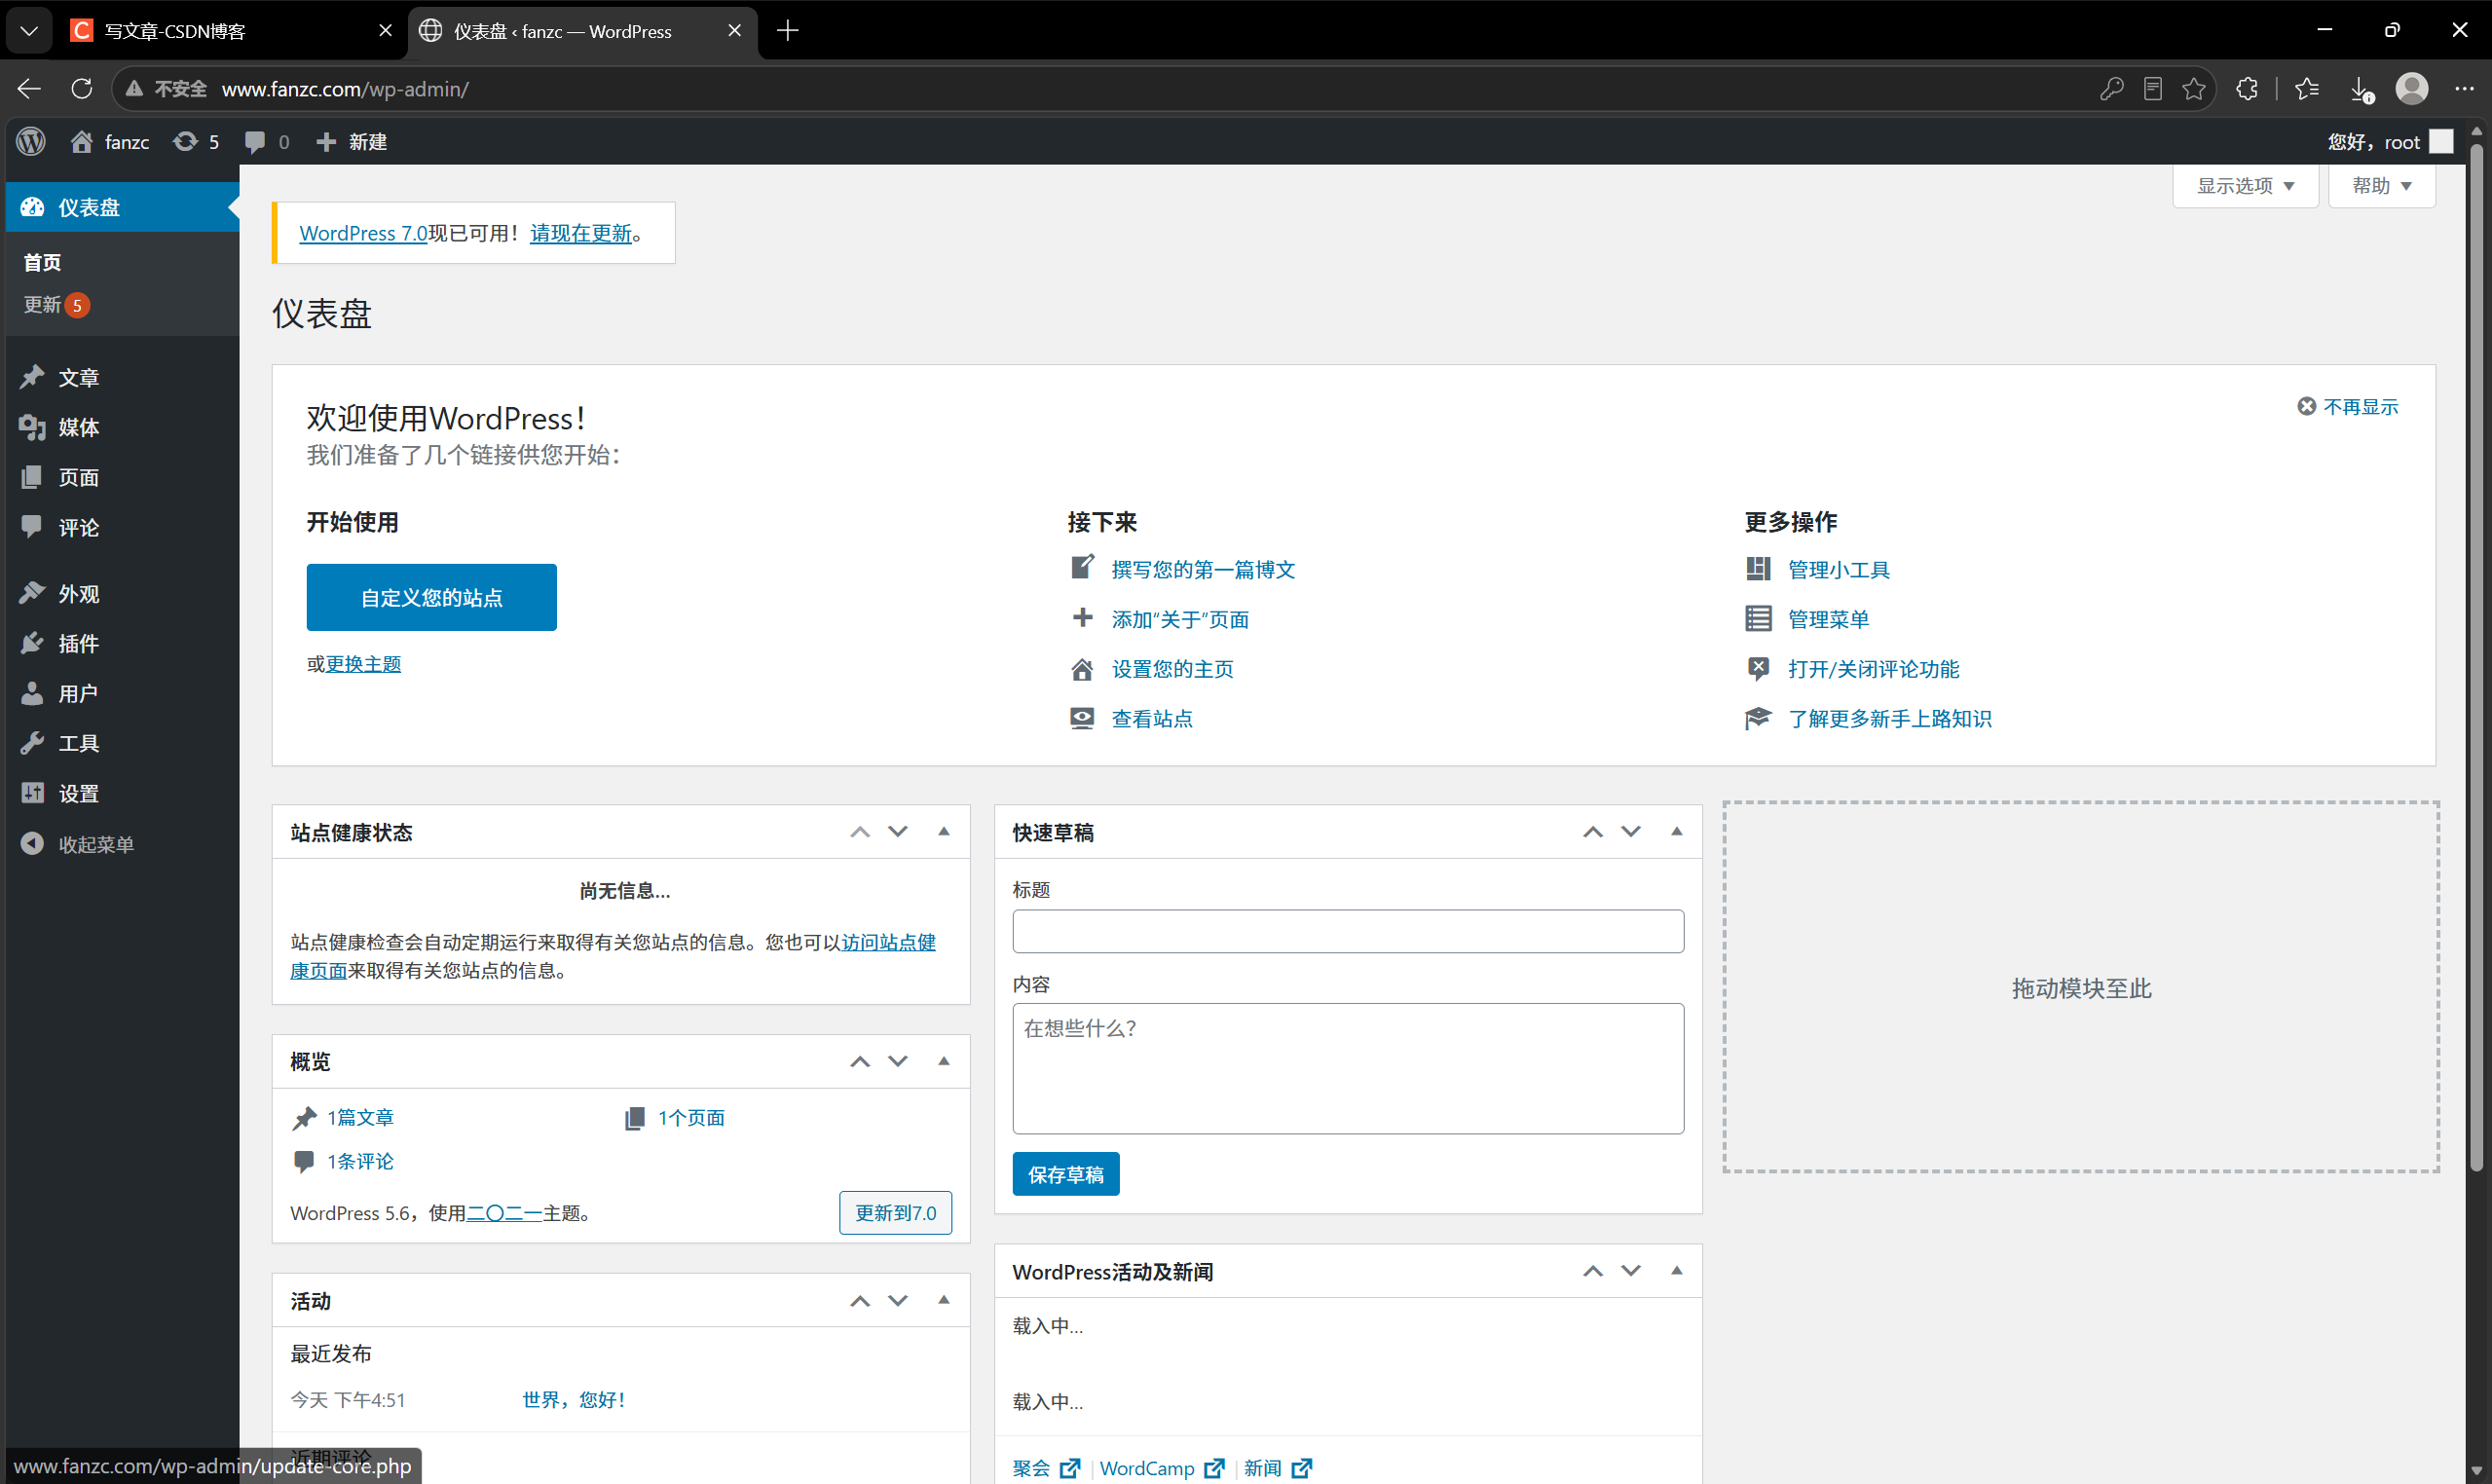Move 快速草稿 widget down
The width and height of the screenshot is (2492, 1484).
pyautogui.click(x=1631, y=832)
